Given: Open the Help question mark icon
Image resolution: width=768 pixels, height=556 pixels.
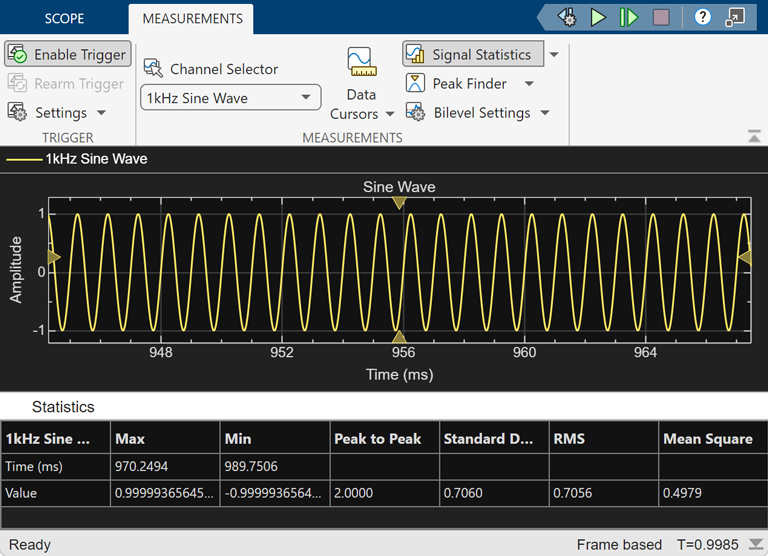Looking at the screenshot, I should click(x=702, y=17).
